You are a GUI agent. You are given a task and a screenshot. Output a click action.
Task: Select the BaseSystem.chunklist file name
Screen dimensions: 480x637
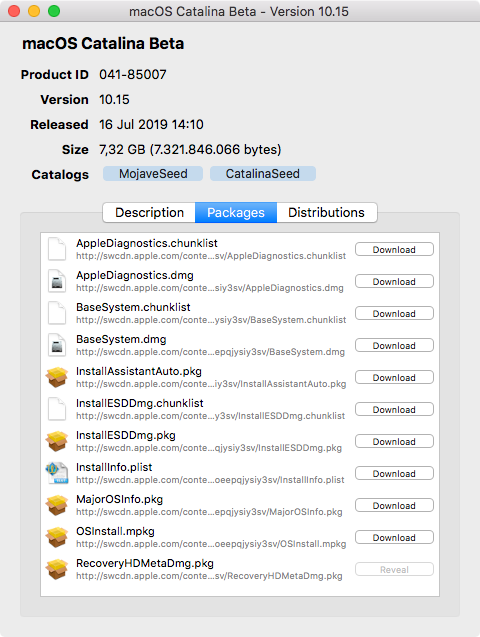tap(133, 307)
